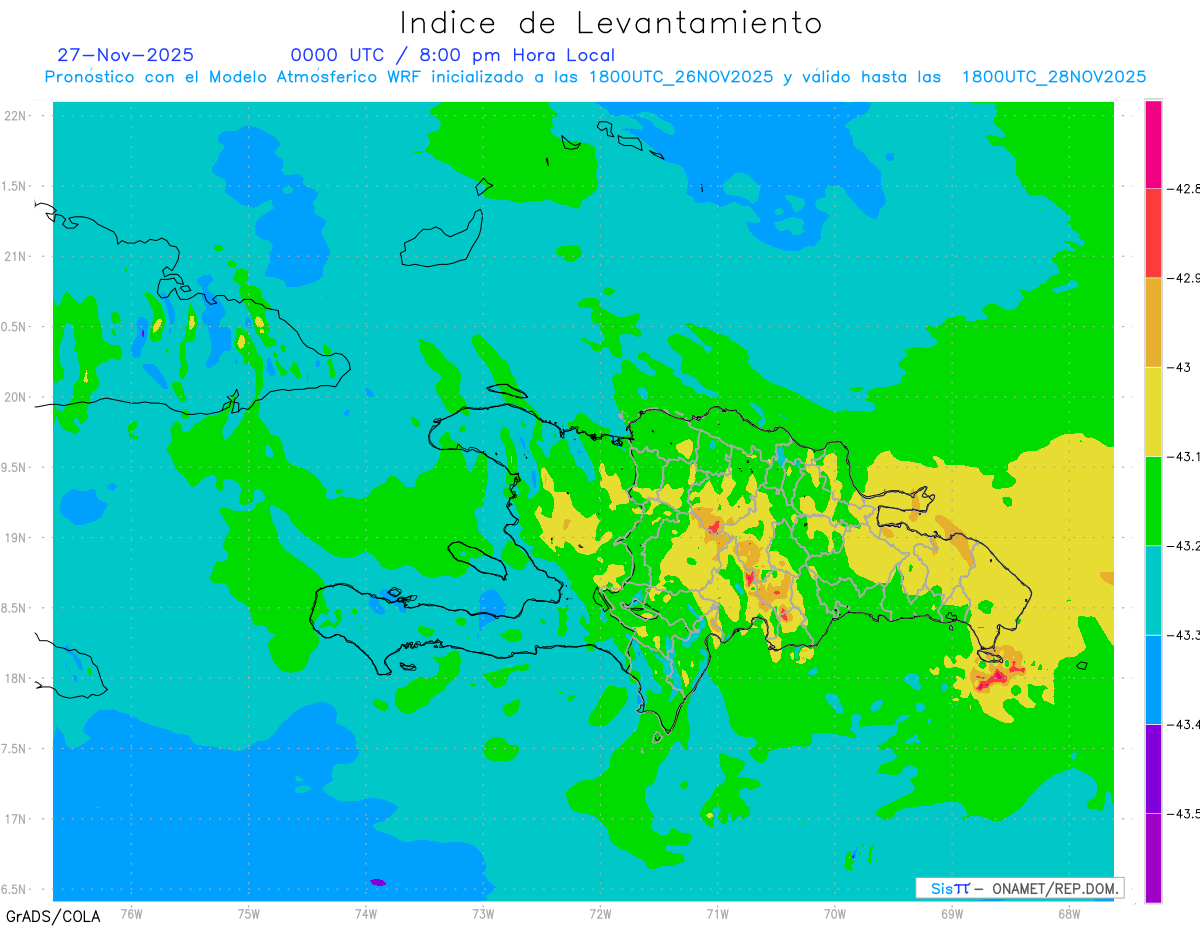This screenshot has width=1200, height=927.
Task: Click the '71W' longitude label
Action: (x=717, y=914)
